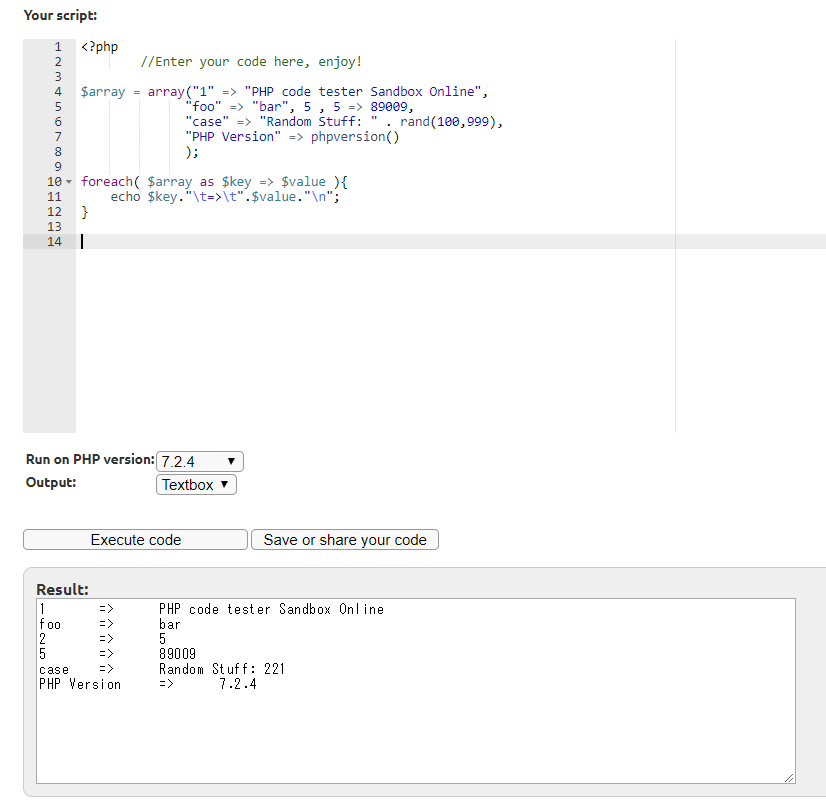This screenshot has width=826, height=808.
Task: Click the foreach keyword on line 10
Action: pyautogui.click(x=107, y=182)
